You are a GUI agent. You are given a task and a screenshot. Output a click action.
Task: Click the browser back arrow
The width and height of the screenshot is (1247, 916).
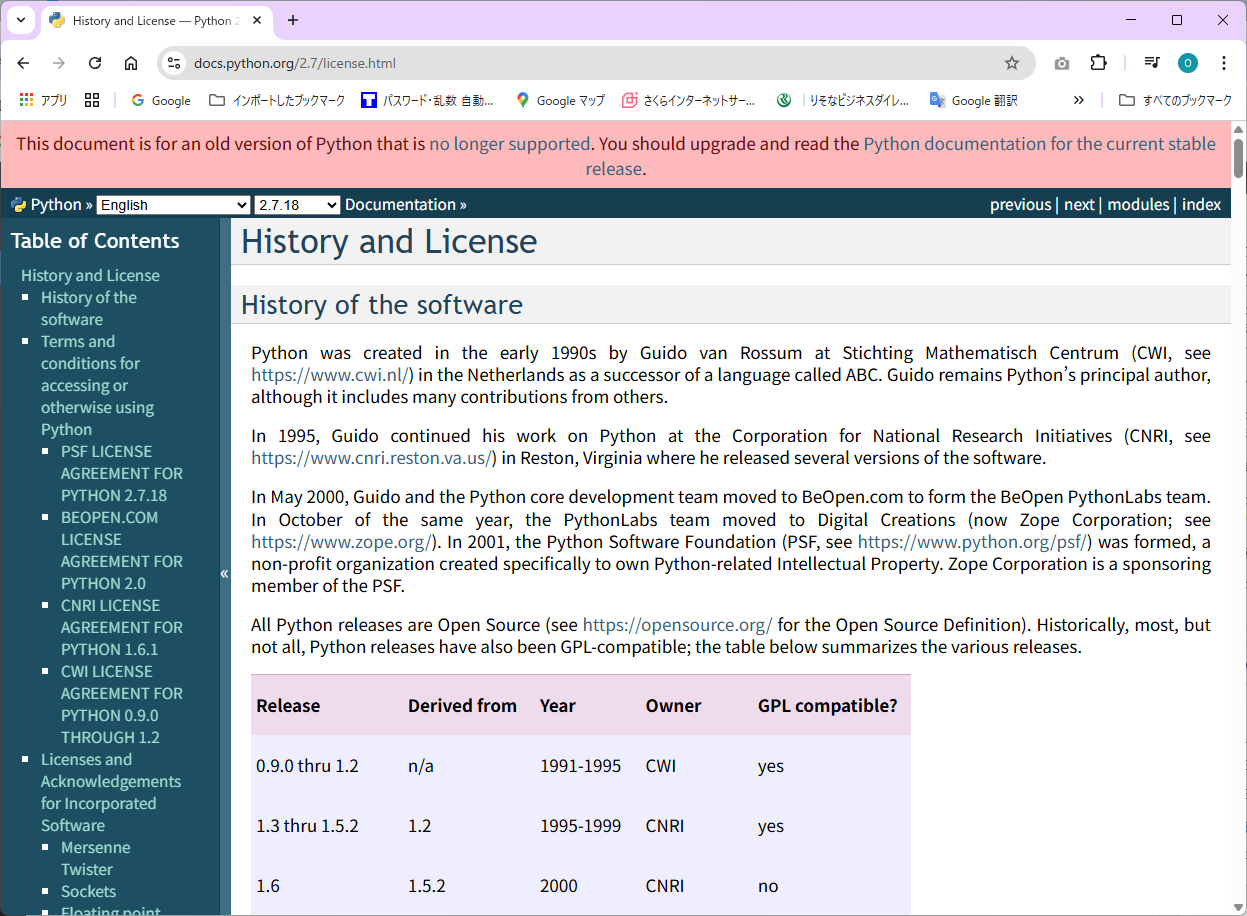(x=24, y=63)
